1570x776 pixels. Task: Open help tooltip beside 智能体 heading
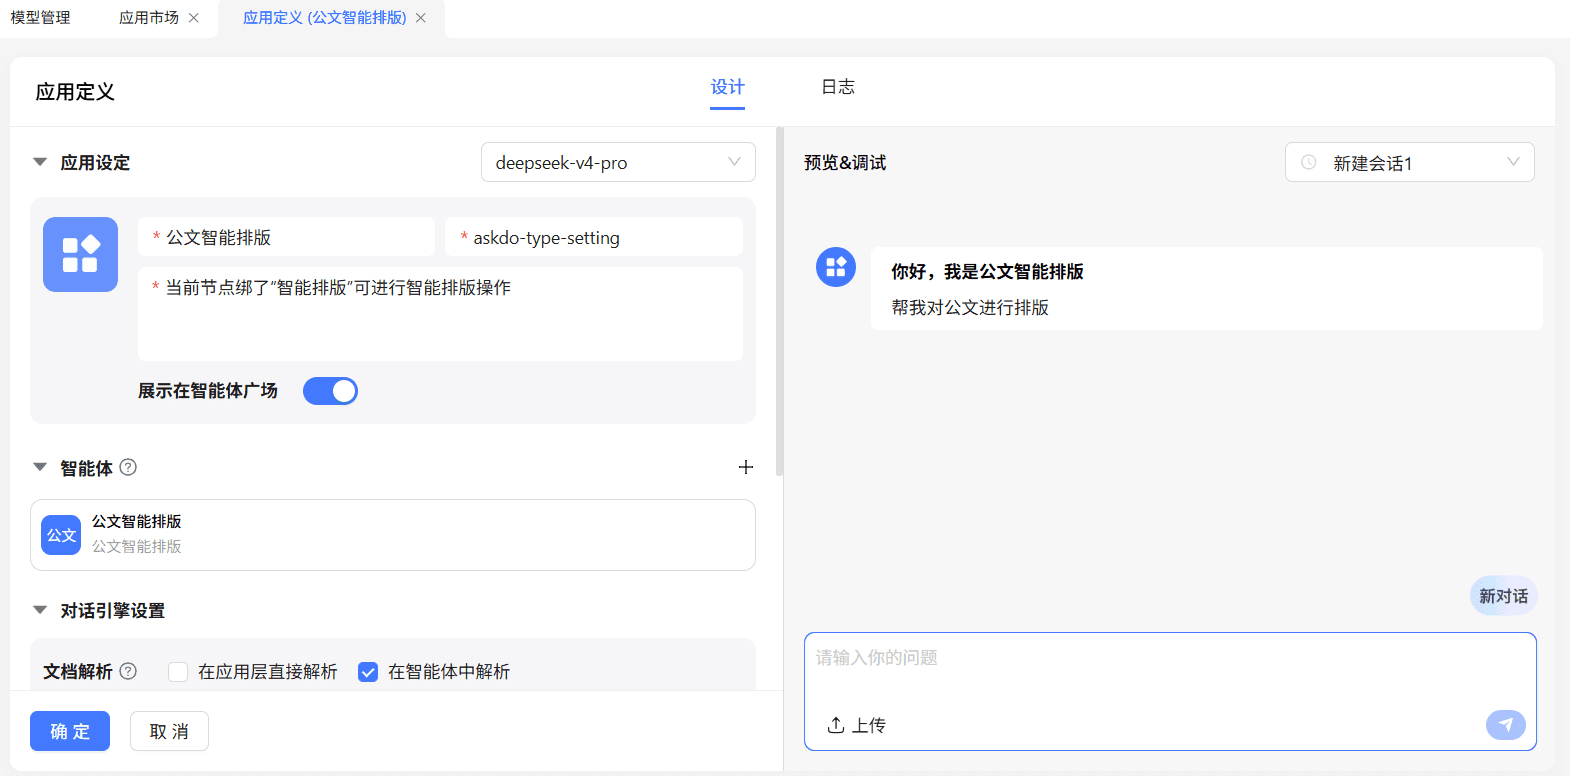[x=128, y=467]
